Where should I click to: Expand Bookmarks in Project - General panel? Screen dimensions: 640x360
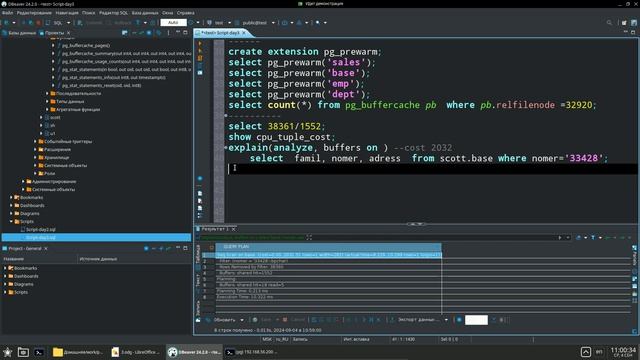[5, 268]
